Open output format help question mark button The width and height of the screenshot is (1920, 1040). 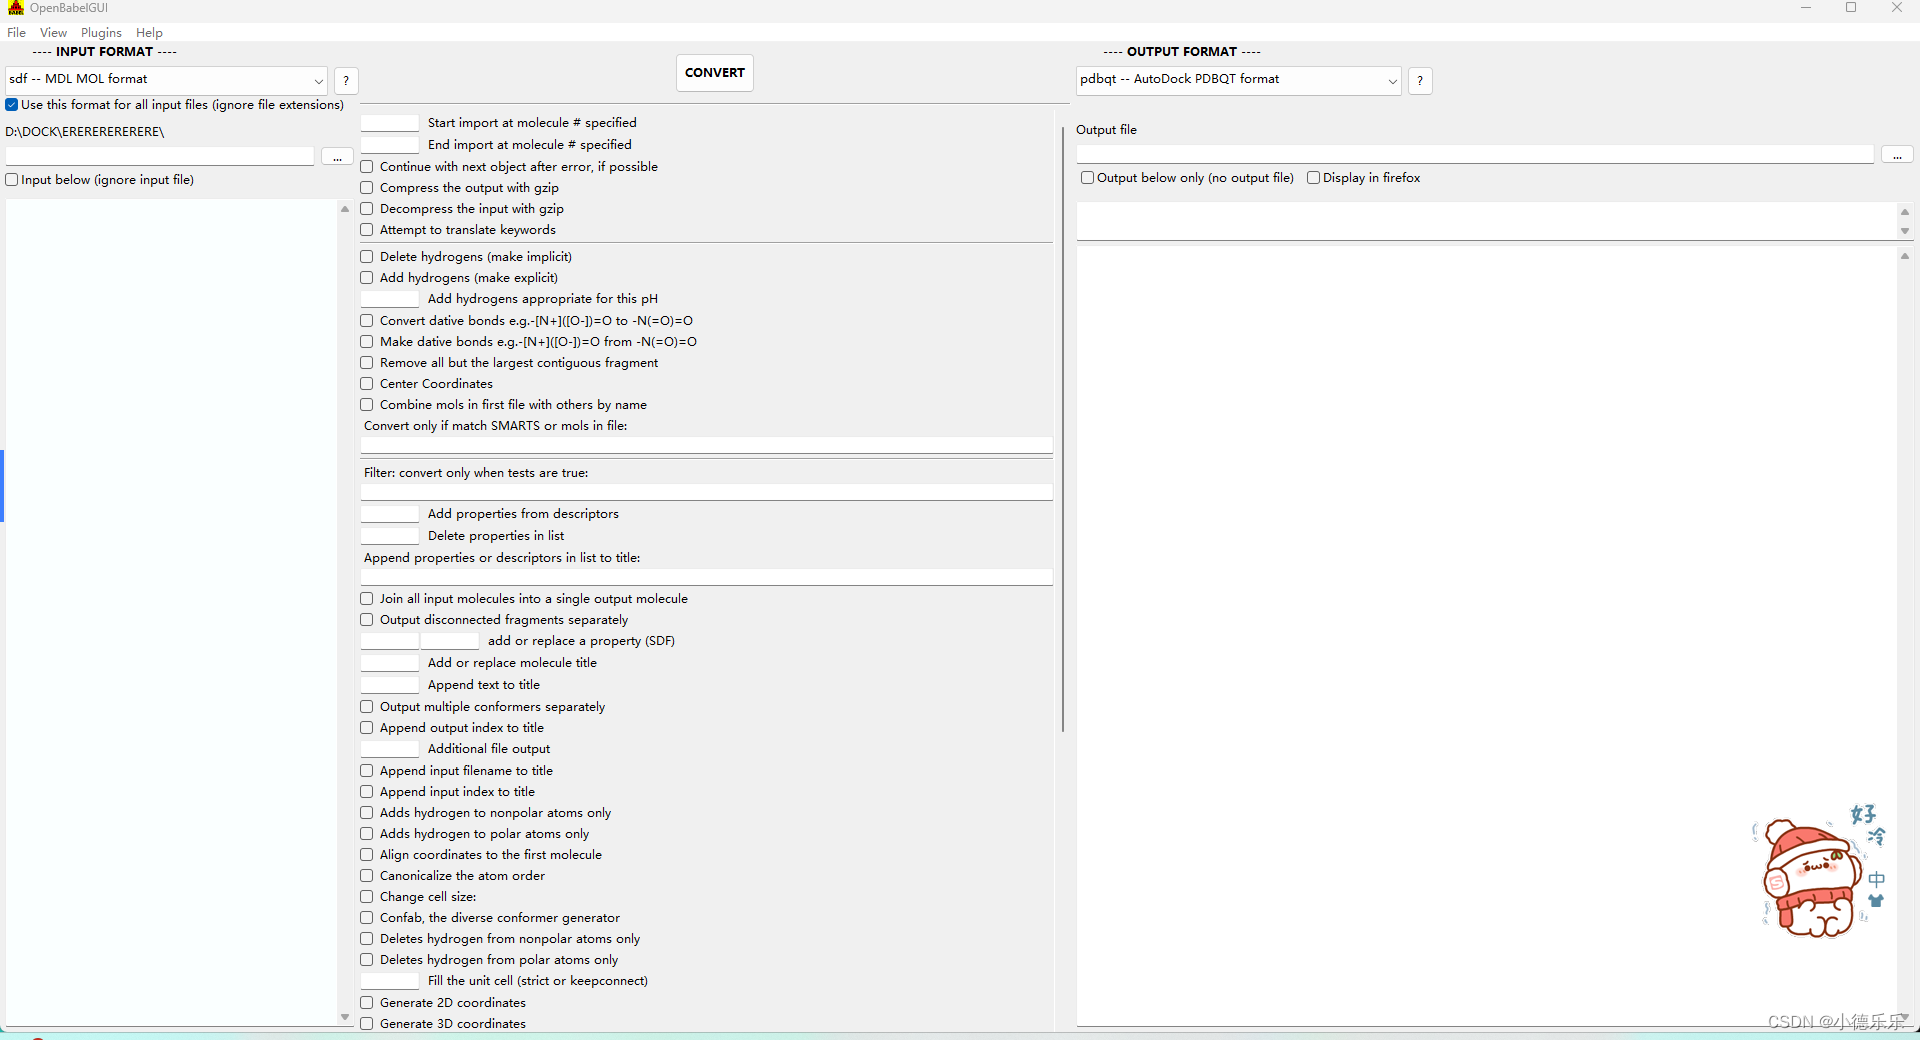click(x=1420, y=81)
